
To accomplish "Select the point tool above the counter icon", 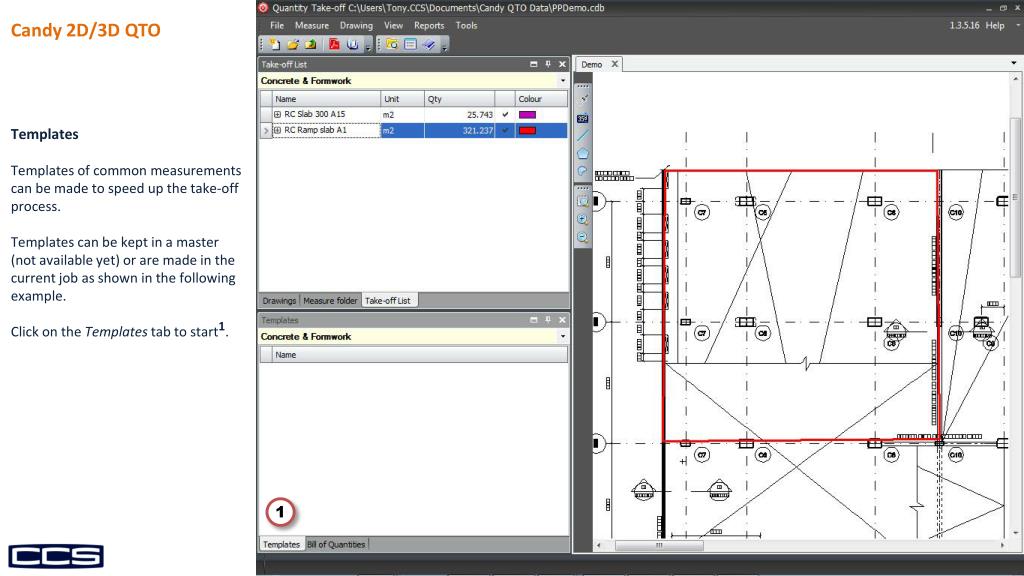I will pos(583,99).
